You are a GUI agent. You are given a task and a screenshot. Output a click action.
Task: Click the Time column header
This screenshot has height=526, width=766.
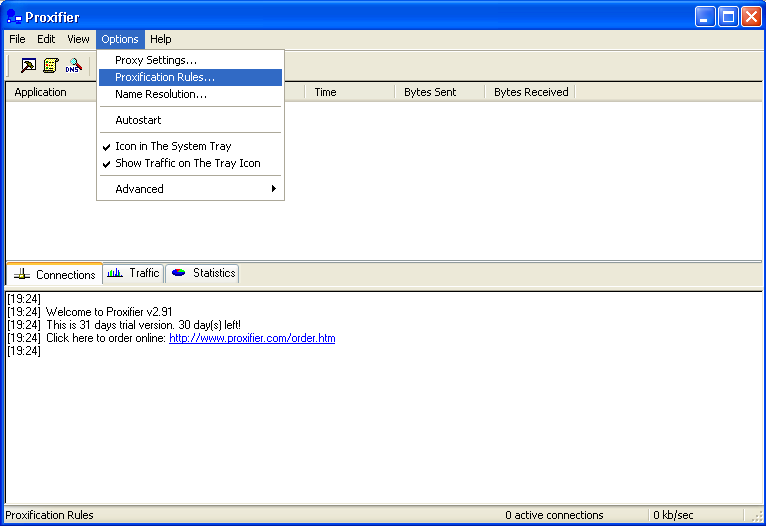coord(350,92)
